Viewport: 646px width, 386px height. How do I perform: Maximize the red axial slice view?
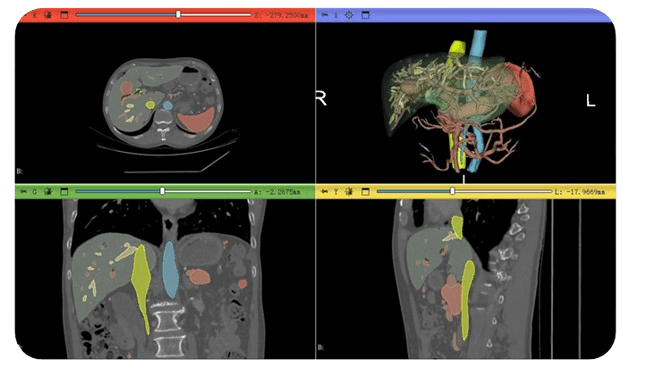pyautogui.click(x=64, y=15)
